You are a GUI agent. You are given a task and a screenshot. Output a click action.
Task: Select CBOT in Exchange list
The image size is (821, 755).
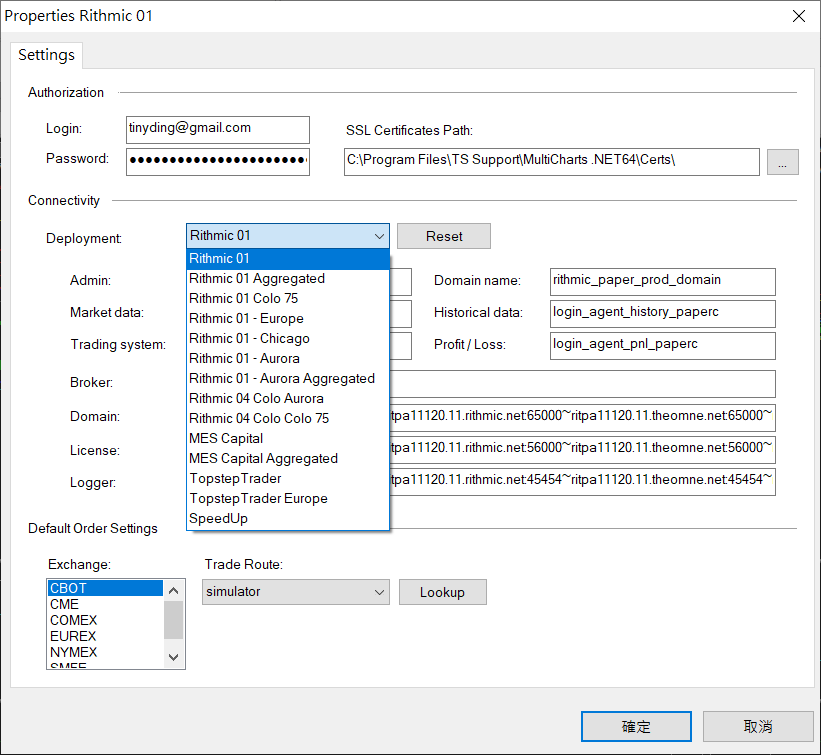[105, 588]
